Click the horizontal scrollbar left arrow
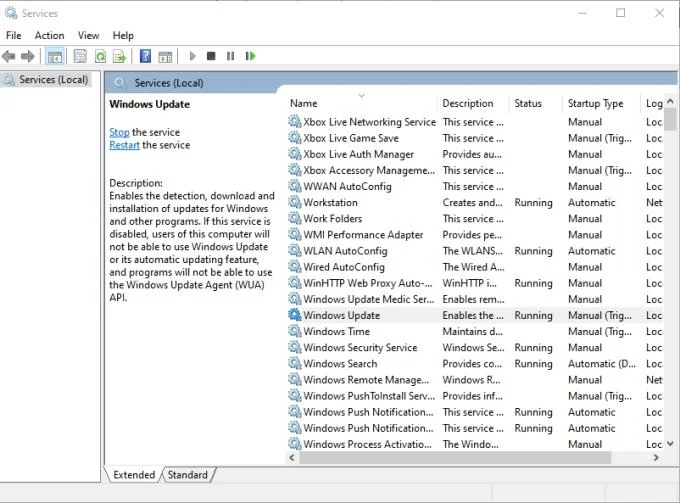 (x=292, y=457)
